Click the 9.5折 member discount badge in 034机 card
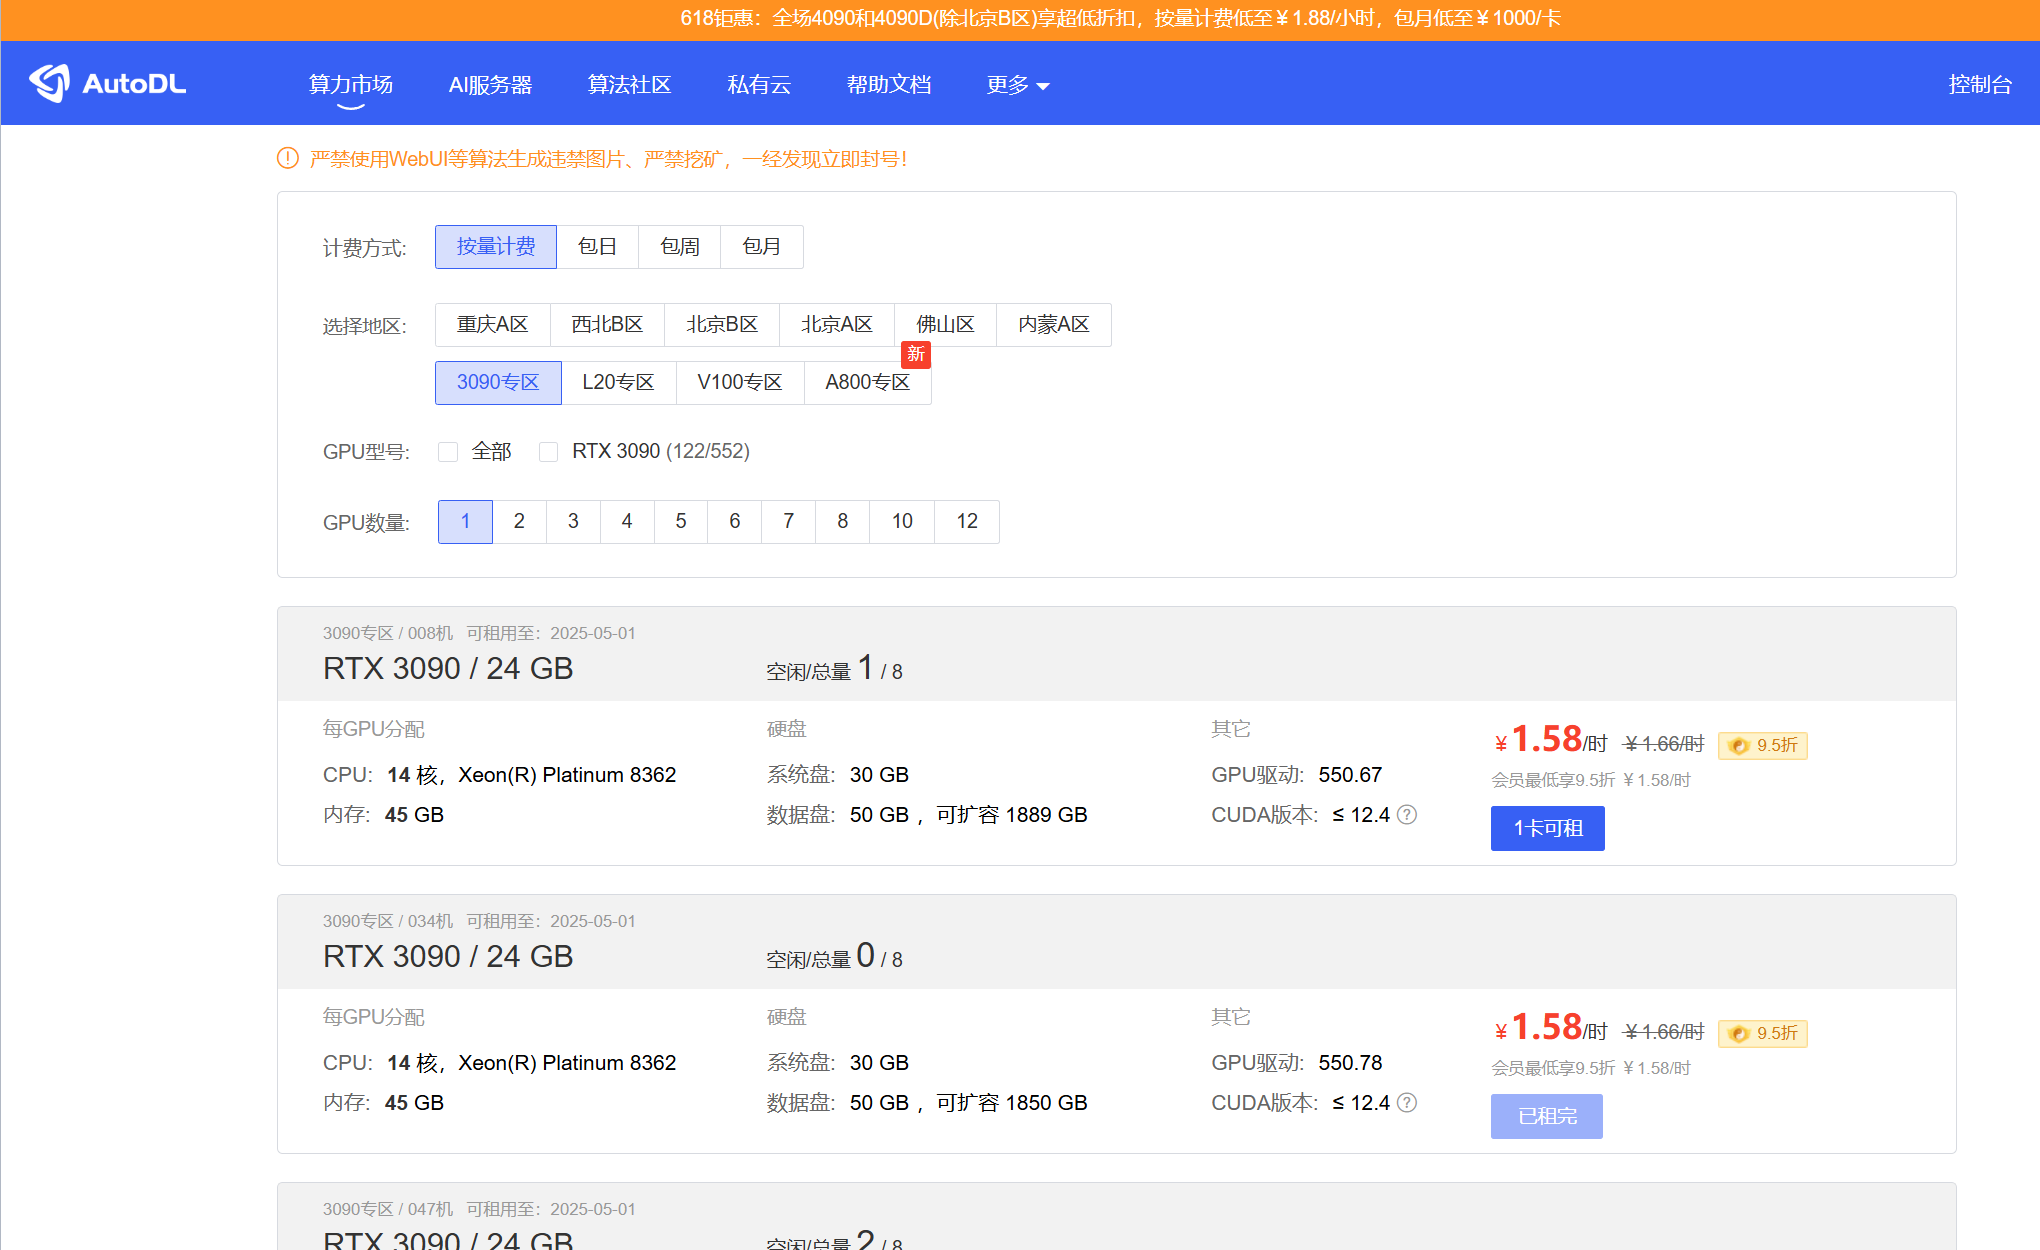This screenshot has width=2040, height=1250. pyautogui.click(x=1763, y=1033)
